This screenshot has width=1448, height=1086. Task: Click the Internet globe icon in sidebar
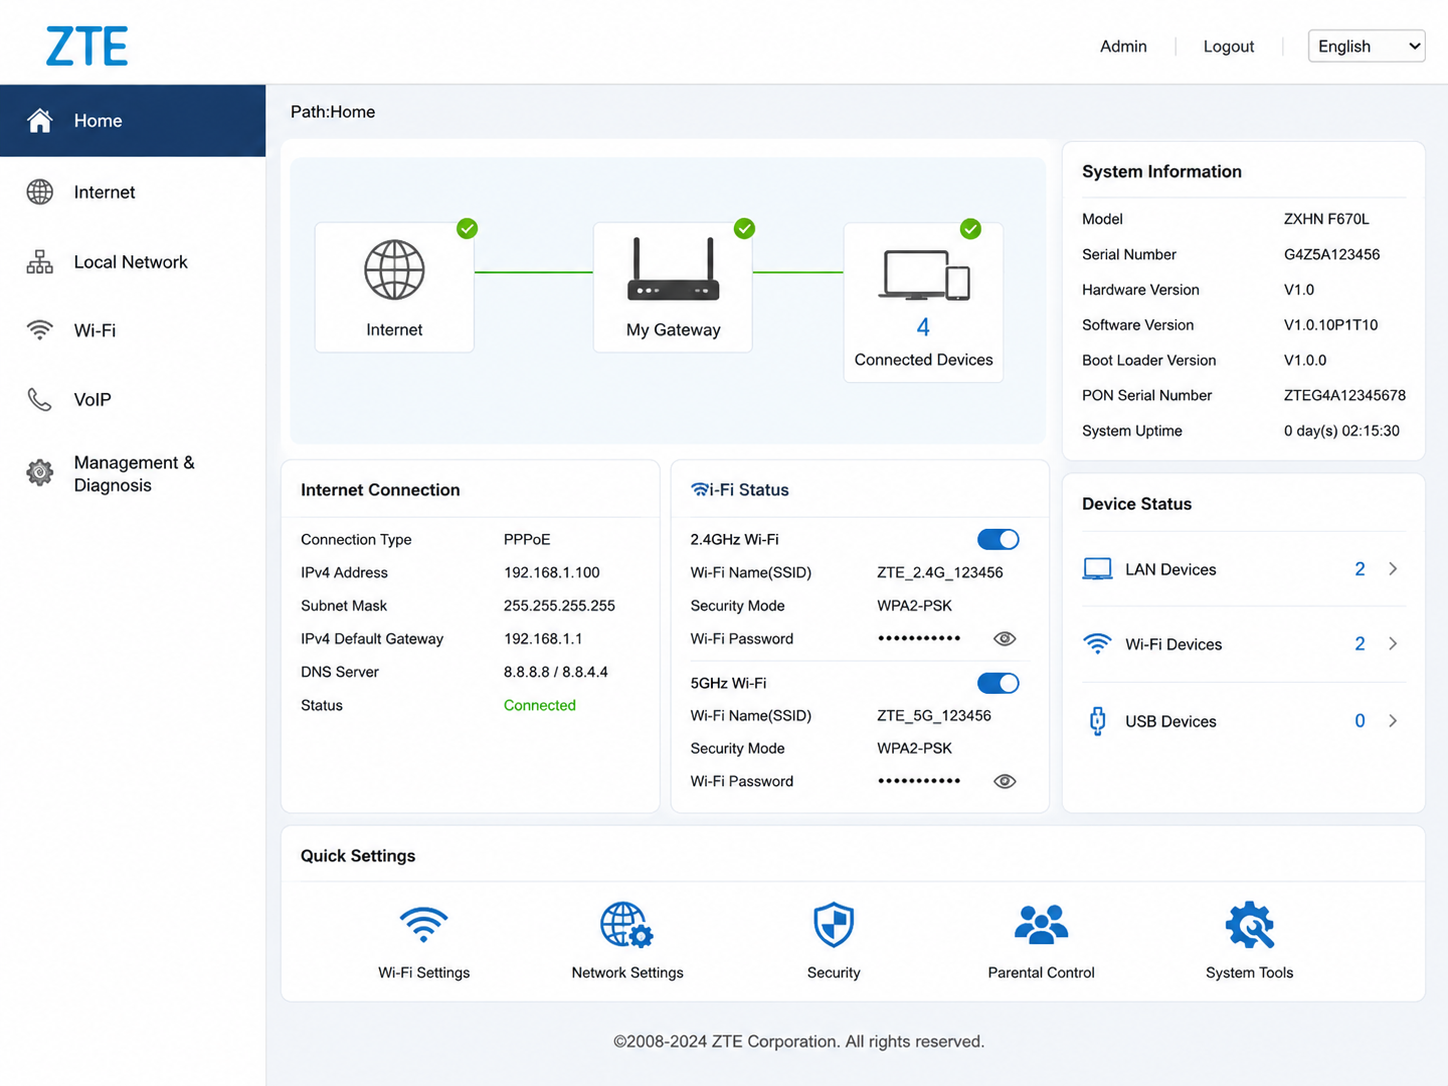tap(40, 192)
